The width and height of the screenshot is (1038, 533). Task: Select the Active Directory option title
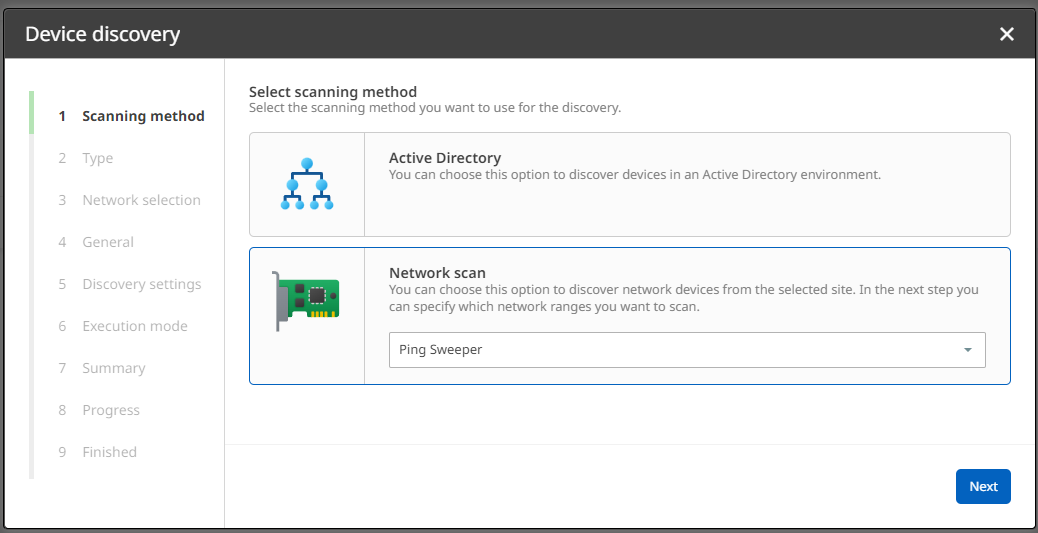tap(445, 158)
